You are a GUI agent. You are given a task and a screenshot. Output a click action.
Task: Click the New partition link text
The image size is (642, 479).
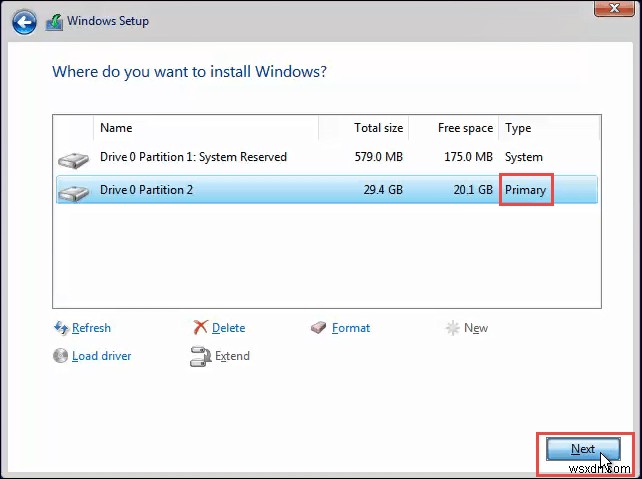[476, 328]
